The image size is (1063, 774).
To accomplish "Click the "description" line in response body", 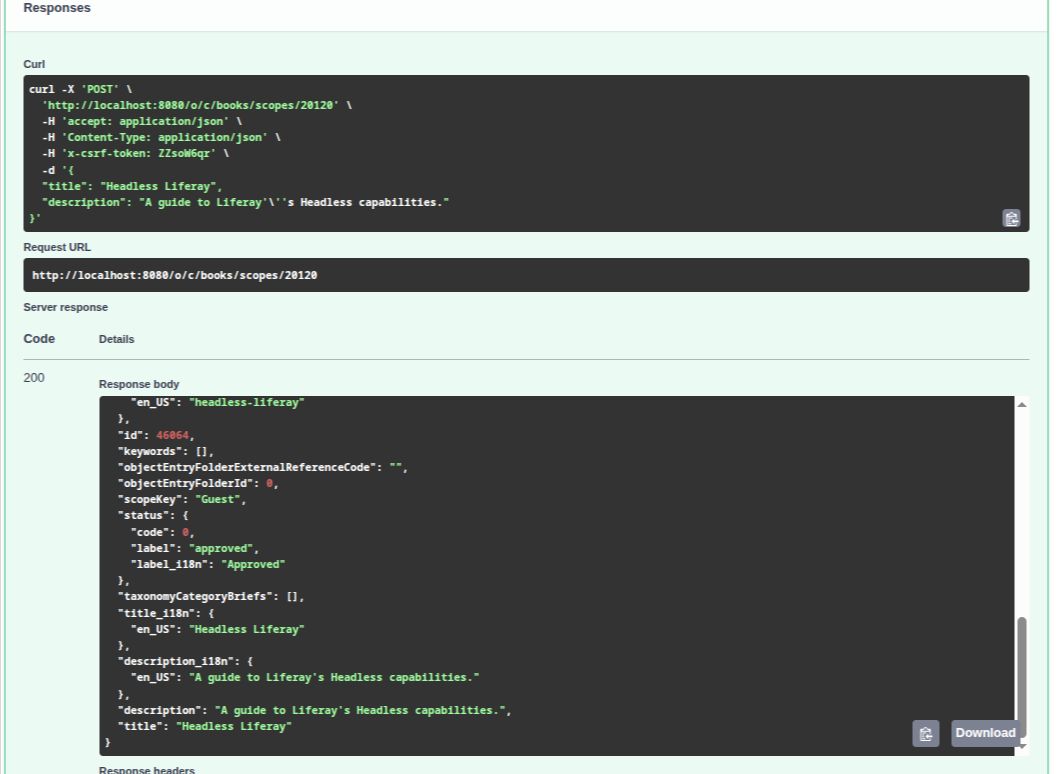I will (315, 710).
